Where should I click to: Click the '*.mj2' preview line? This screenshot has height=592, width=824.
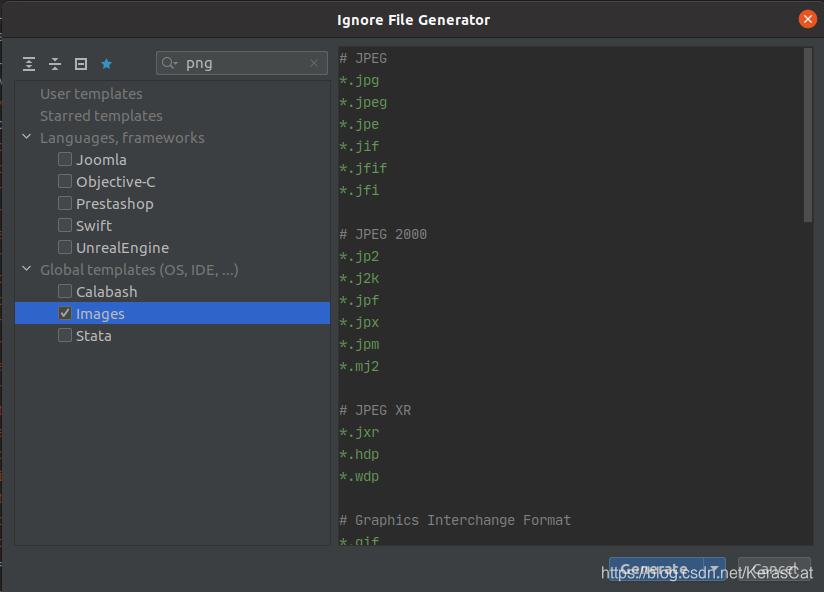coord(359,366)
